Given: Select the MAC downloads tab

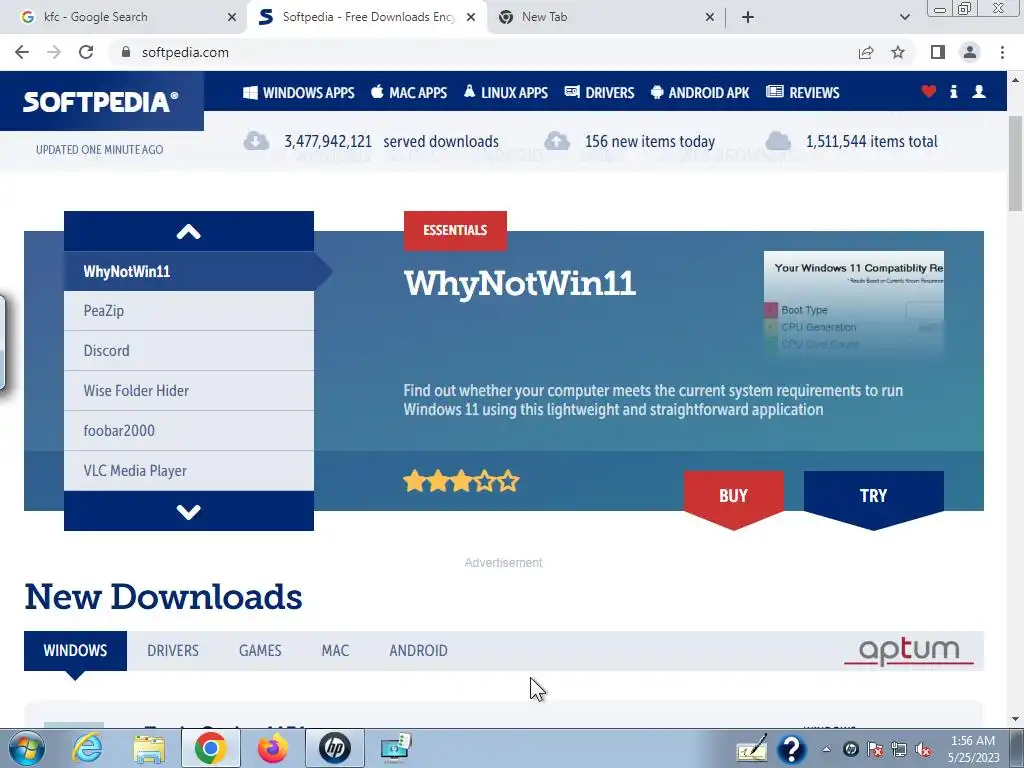Looking at the screenshot, I should [x=335, y=651].
